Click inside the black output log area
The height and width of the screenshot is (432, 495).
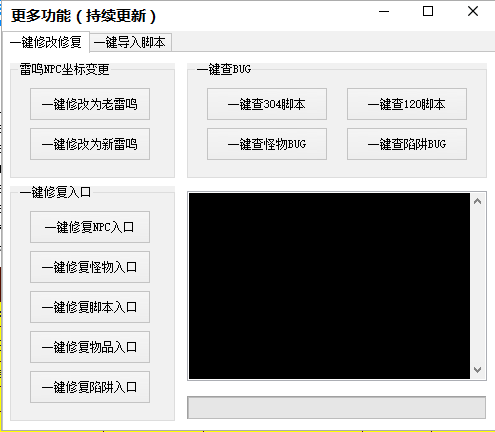(329, 286)
